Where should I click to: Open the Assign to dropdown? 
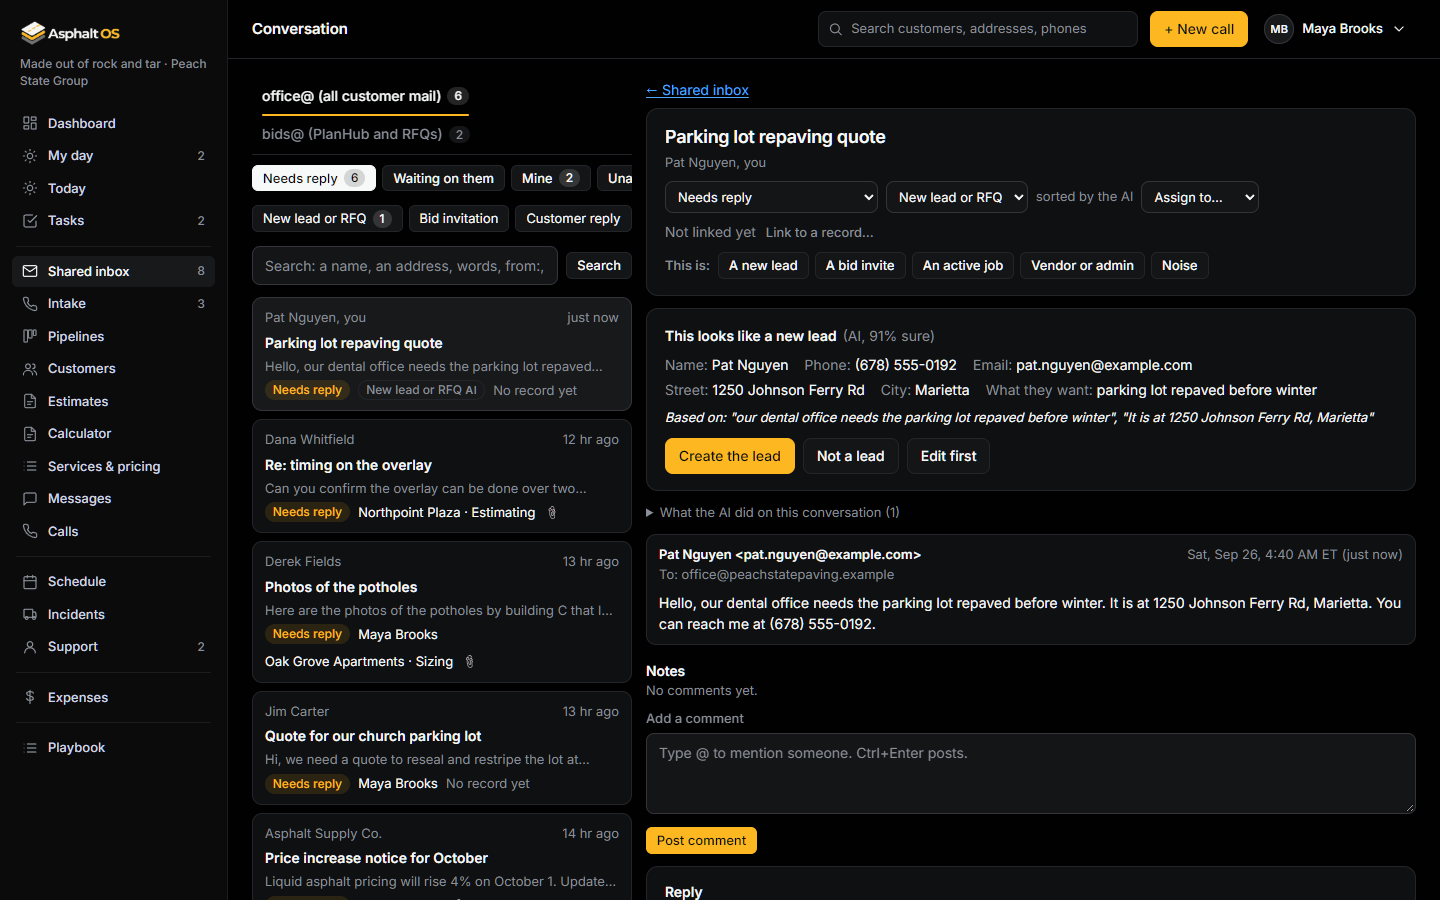point(1200,197)
